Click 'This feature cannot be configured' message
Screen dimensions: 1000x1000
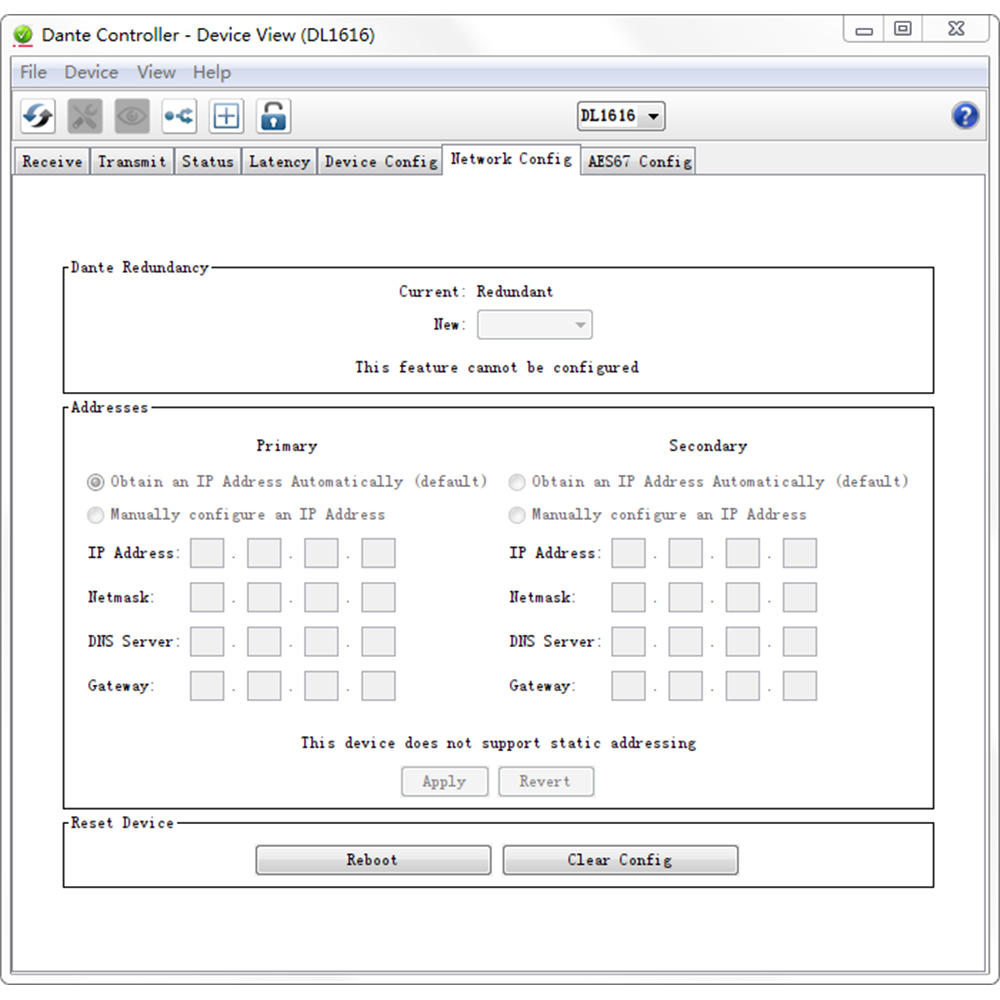coord(497,367)
